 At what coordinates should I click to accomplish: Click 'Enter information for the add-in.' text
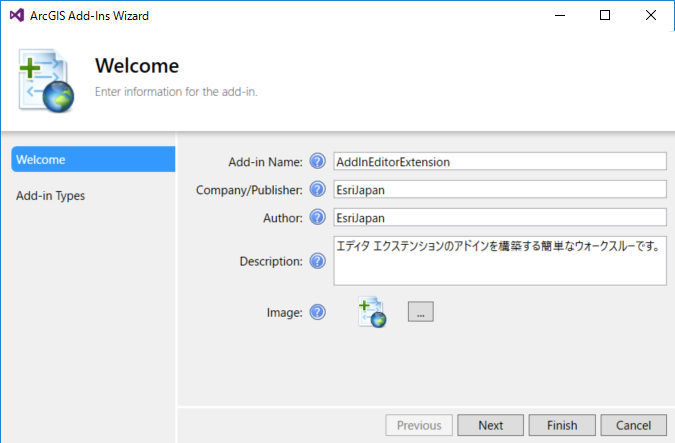click(176, 92)
